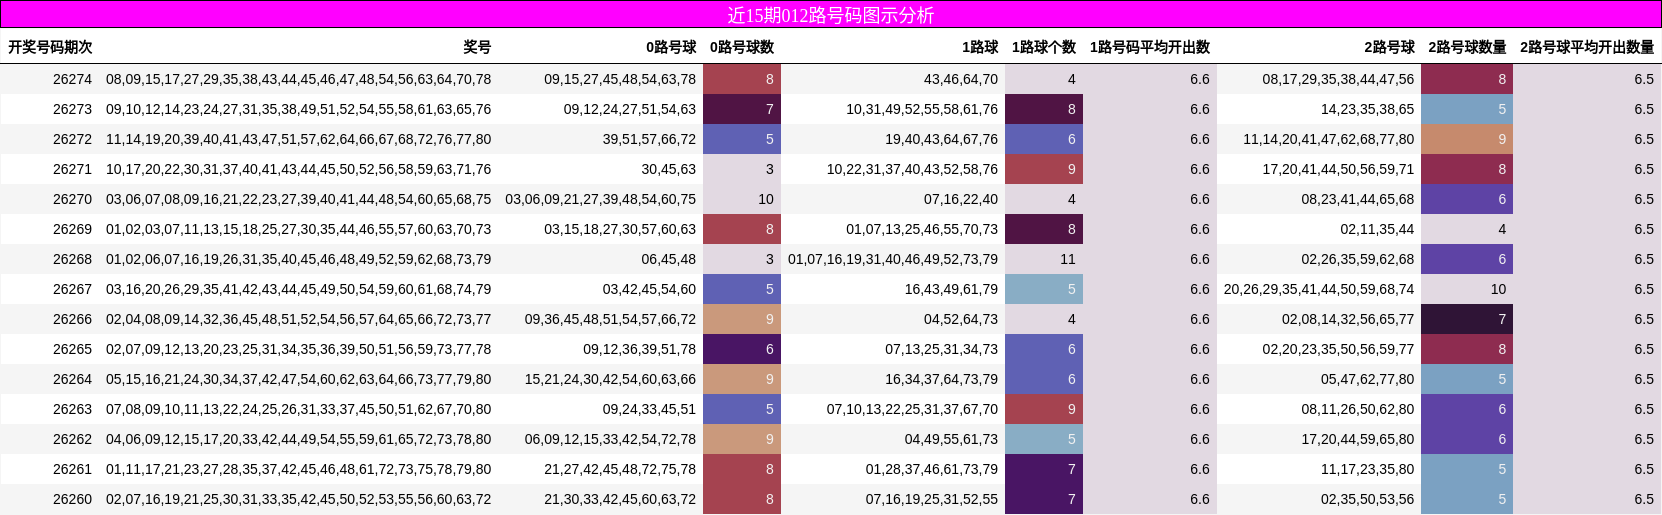Viewport: 1662px width, 515px height.
Task: Click 1路 balls 07,16,22,40
Action: (x=961, y=199)
